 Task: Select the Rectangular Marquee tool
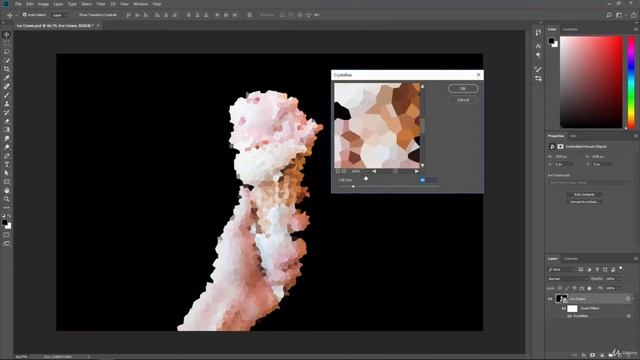click(x=7, y=43)
